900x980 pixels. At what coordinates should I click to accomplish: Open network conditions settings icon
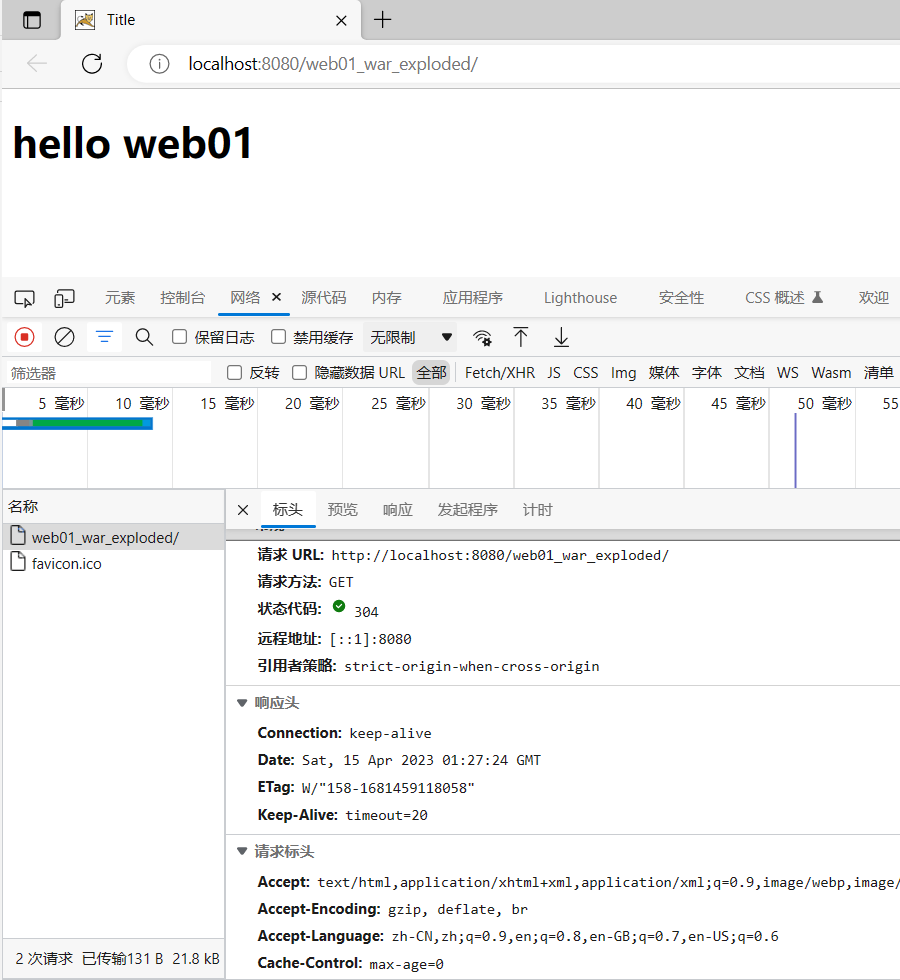point(483,337)
